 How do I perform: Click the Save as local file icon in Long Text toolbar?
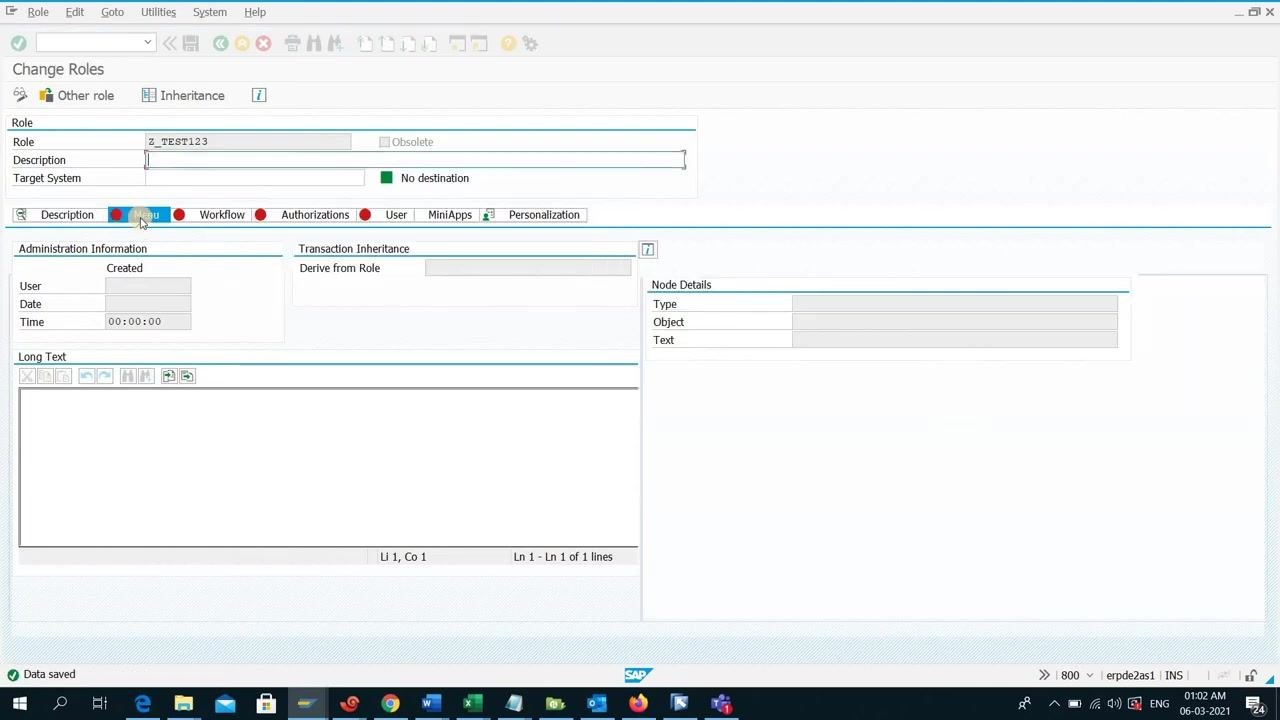pos(187,376)
